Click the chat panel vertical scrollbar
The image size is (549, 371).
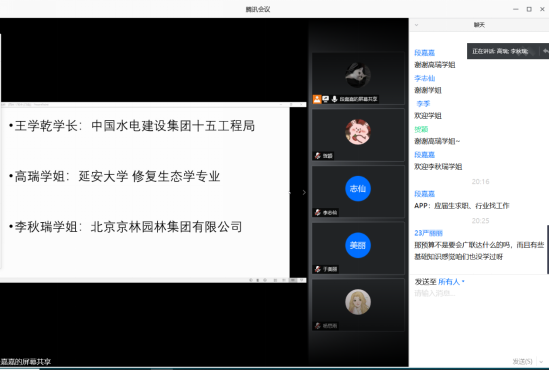[548, 250]
